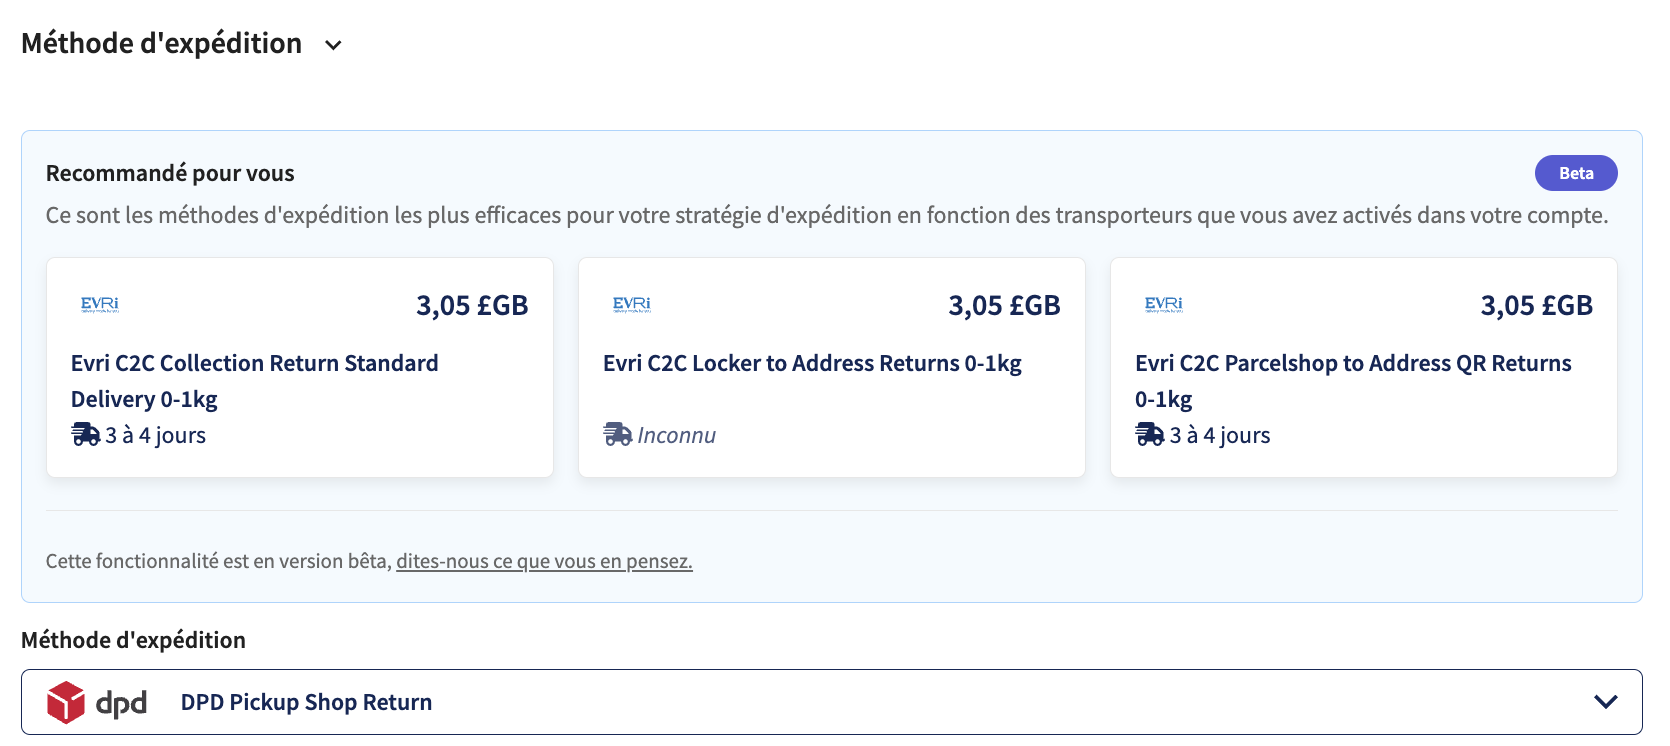Open the DPD Pickup Shop Return dropdown arrow
This screenshot has height=746, width=1670.
pyautogui.click(x=1605, y=702)
